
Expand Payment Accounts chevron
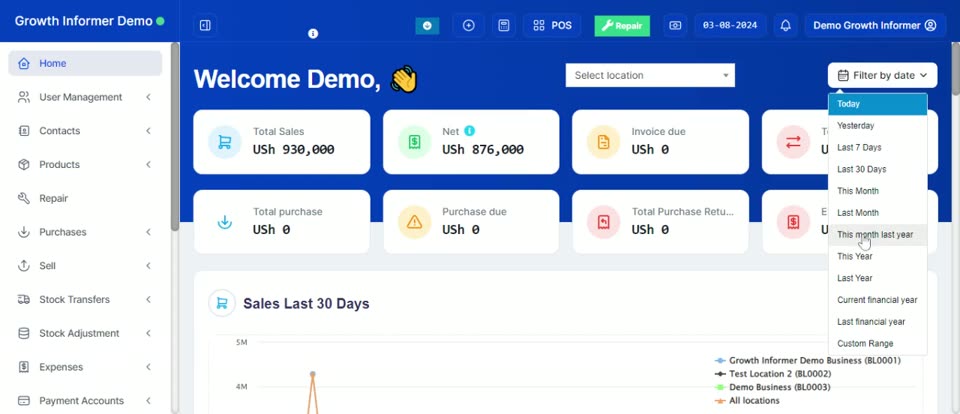148,401
